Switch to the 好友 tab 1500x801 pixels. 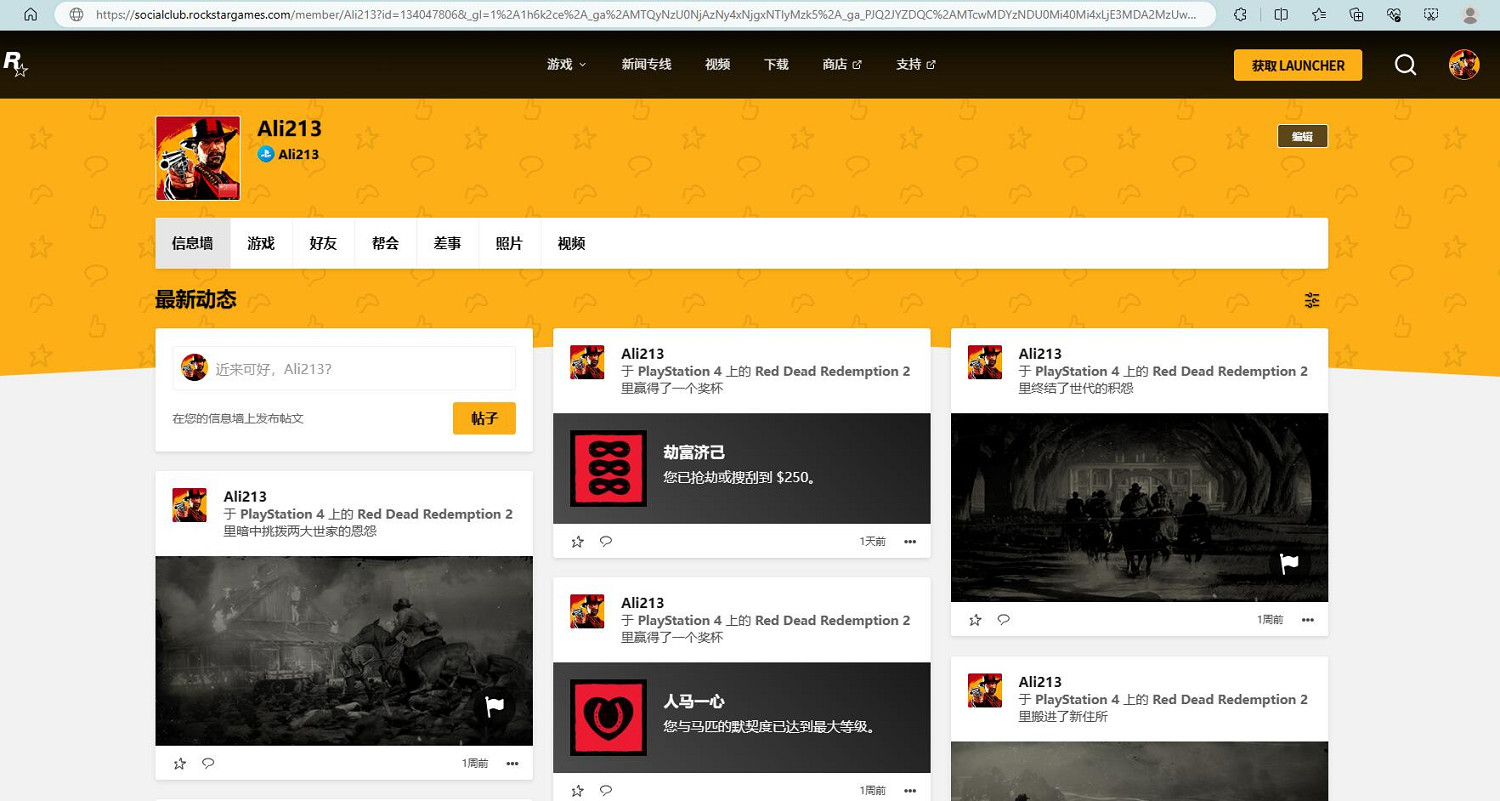tap(323, 243)
